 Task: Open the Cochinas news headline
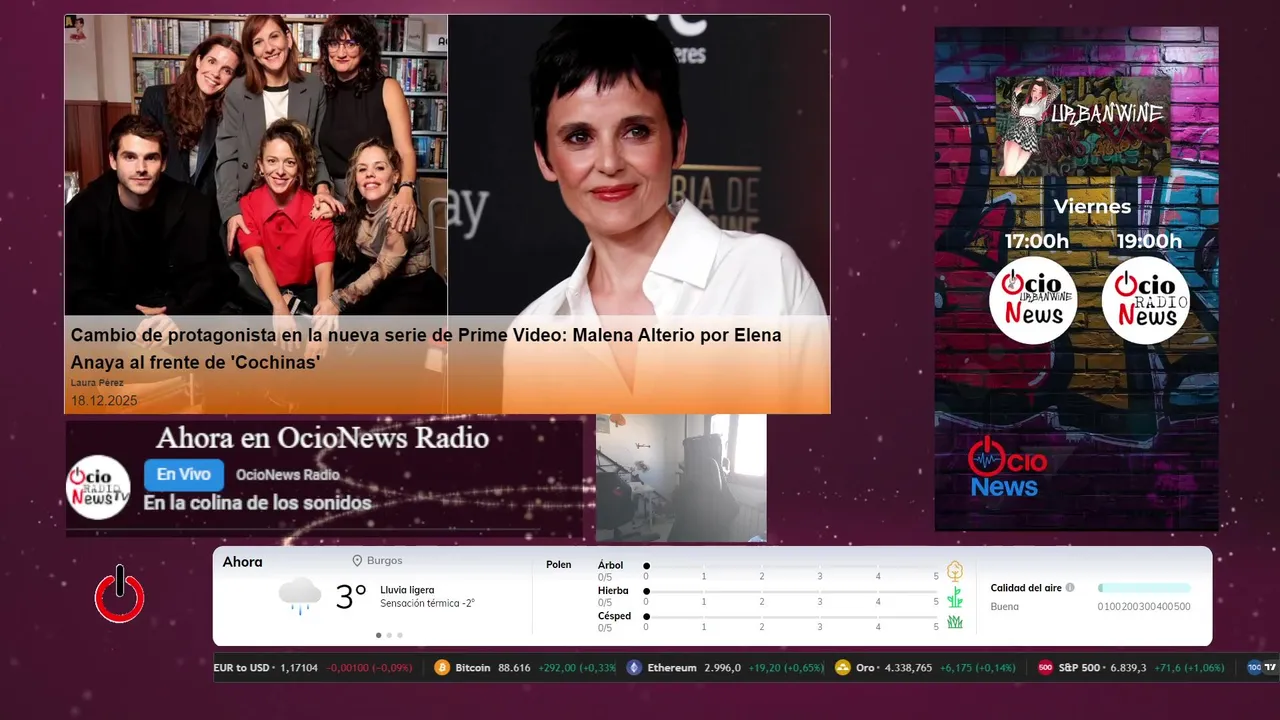coord(426,348)
